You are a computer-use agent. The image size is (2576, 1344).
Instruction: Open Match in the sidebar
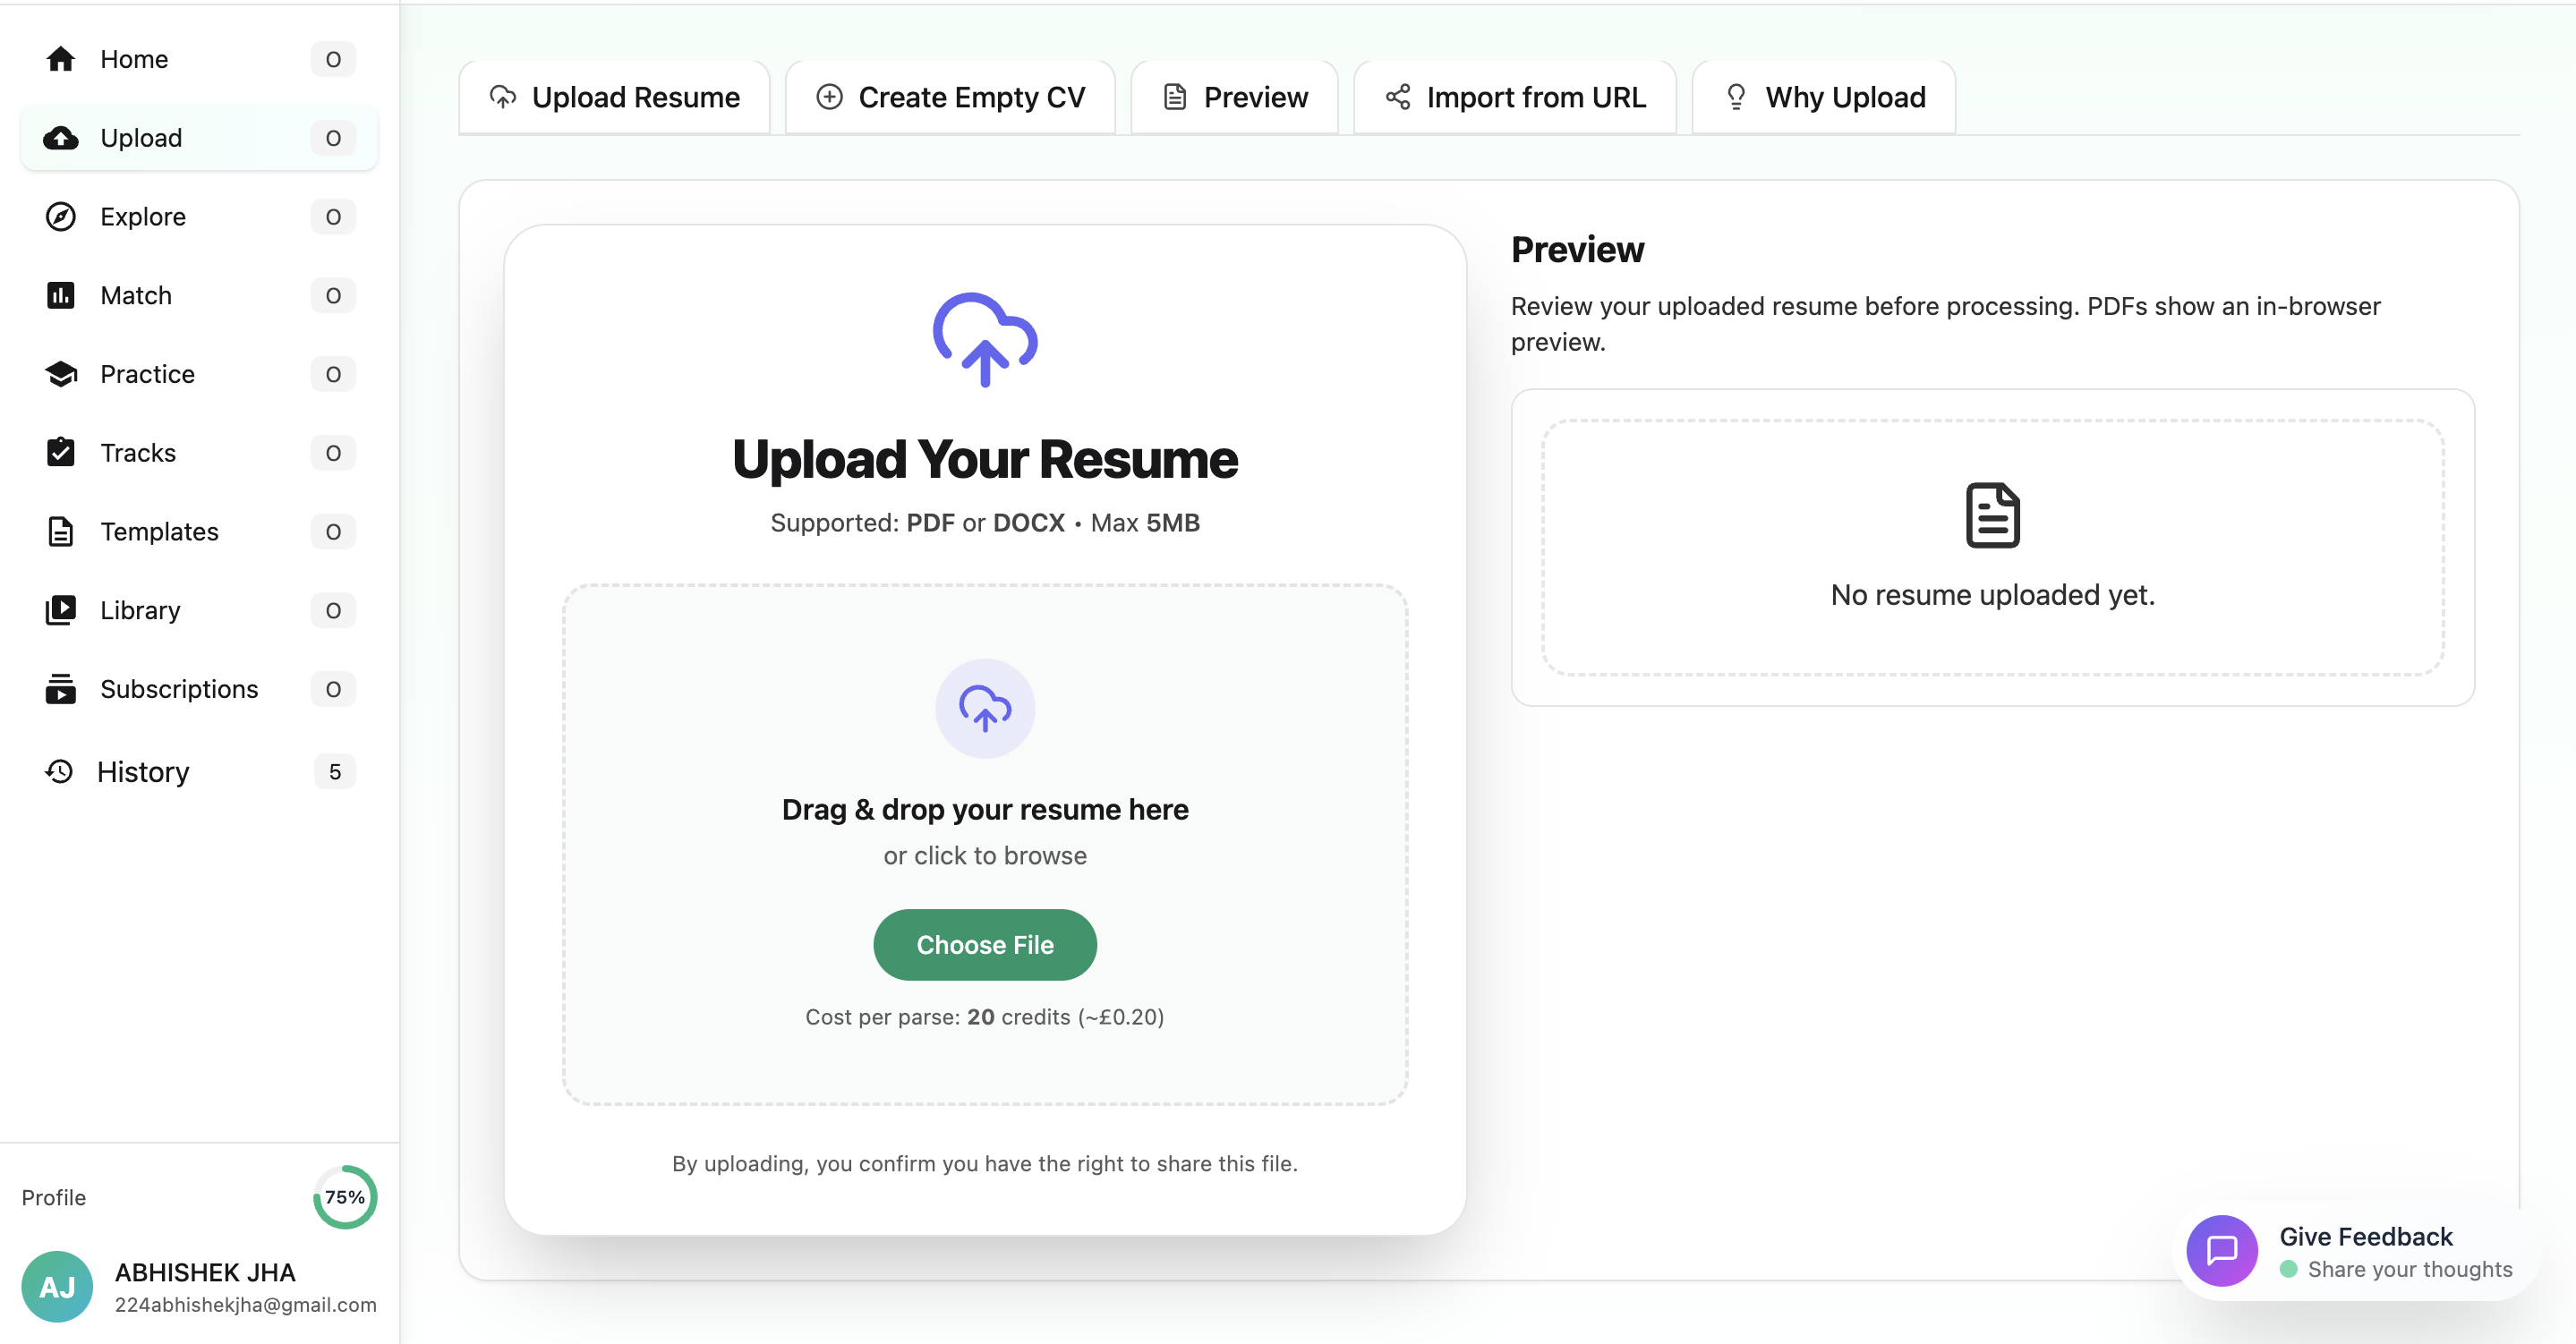click(199, 296)
